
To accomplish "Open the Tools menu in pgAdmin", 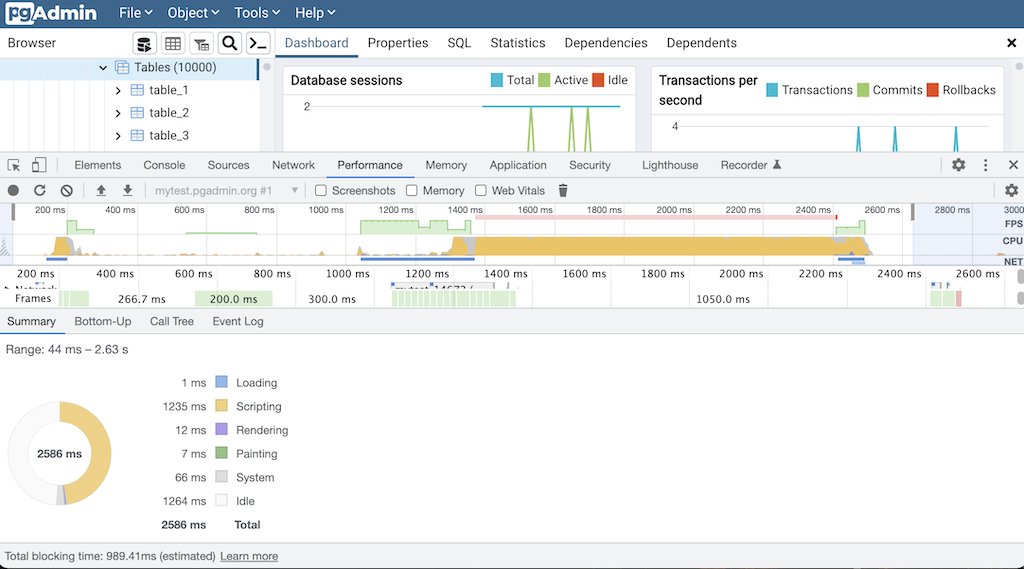I will click(257, 13).
